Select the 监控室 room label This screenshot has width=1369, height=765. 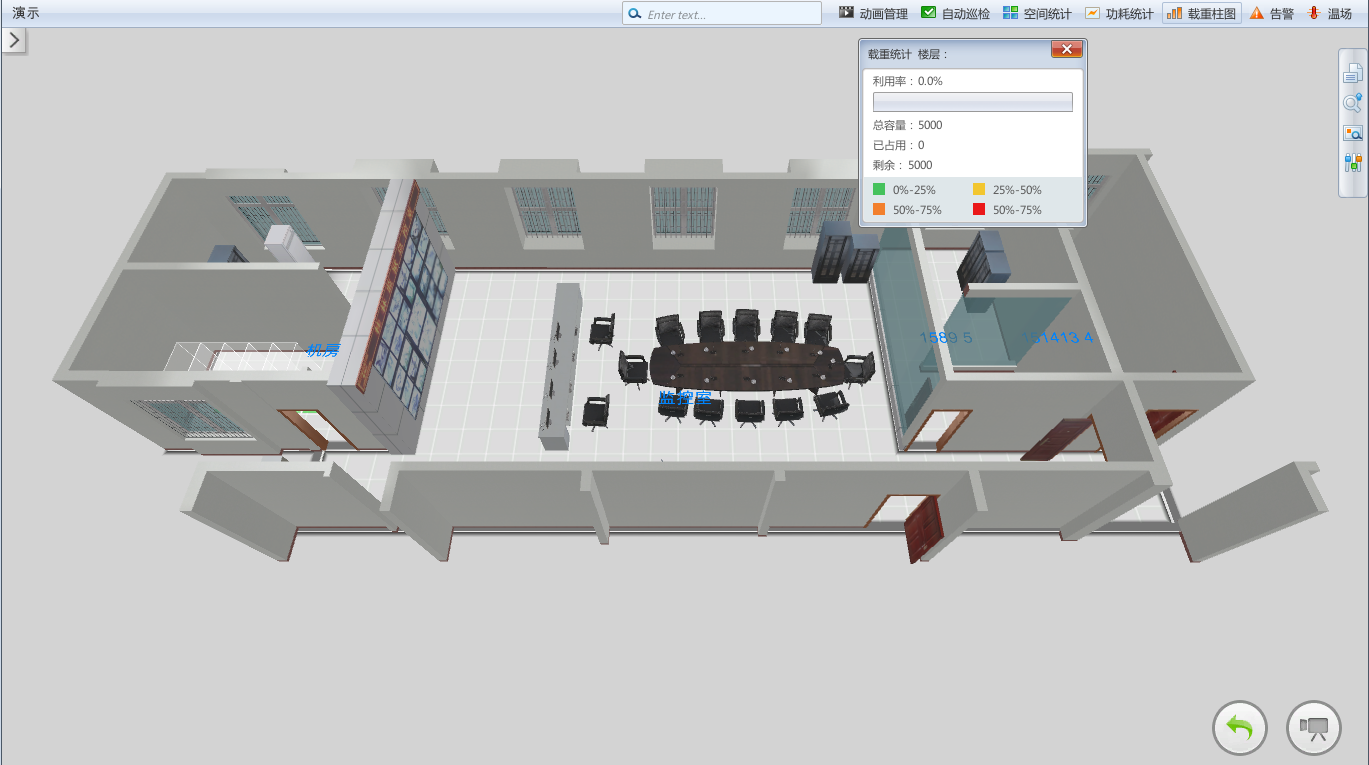click(x=685, y=398)
